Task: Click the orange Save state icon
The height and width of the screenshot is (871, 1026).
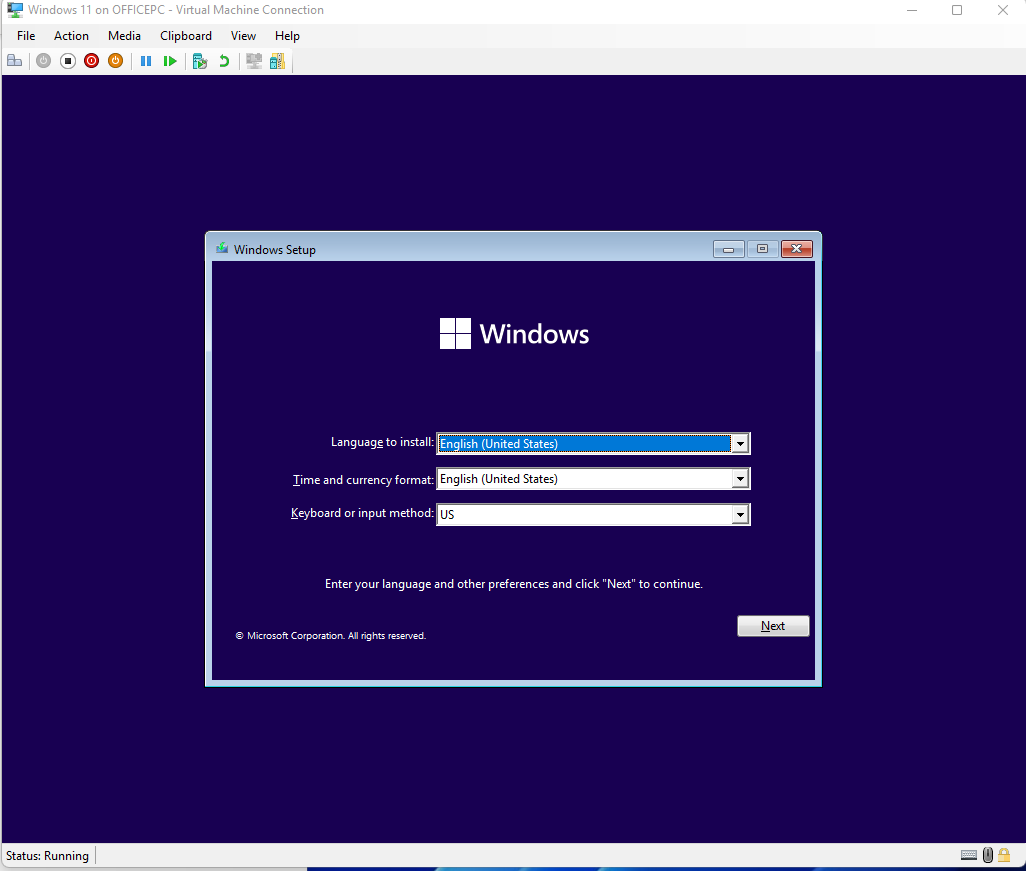Action: pos(115,60)
